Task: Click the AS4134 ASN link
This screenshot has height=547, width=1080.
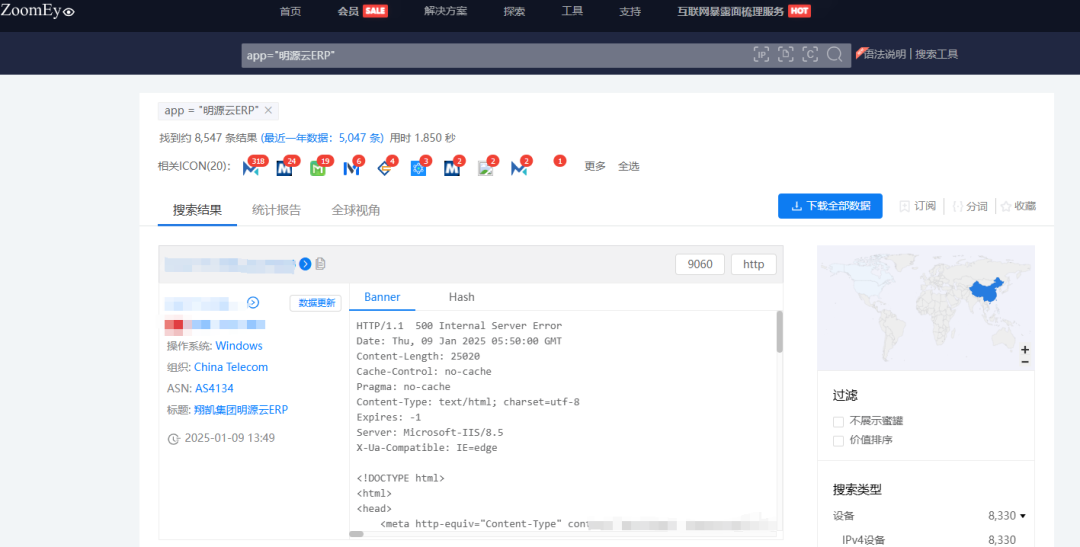Action: 214,389
